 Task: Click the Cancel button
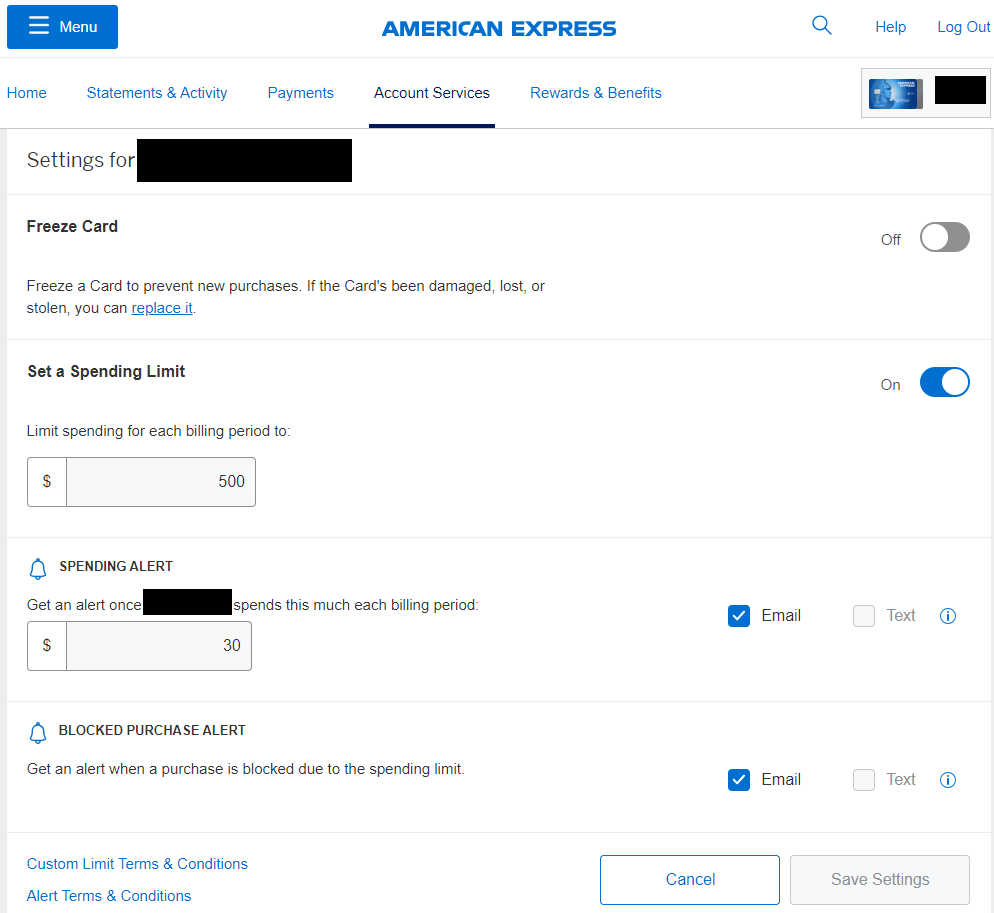pos(690,880)
